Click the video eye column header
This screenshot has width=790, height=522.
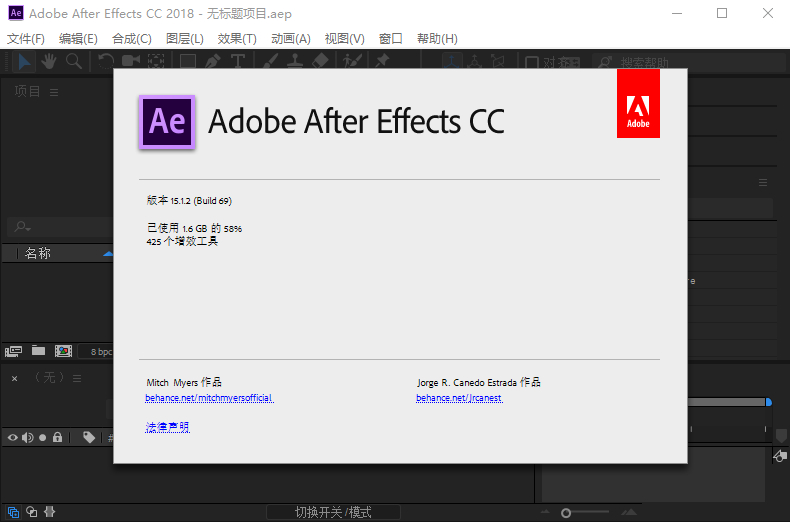coord(13,437)
